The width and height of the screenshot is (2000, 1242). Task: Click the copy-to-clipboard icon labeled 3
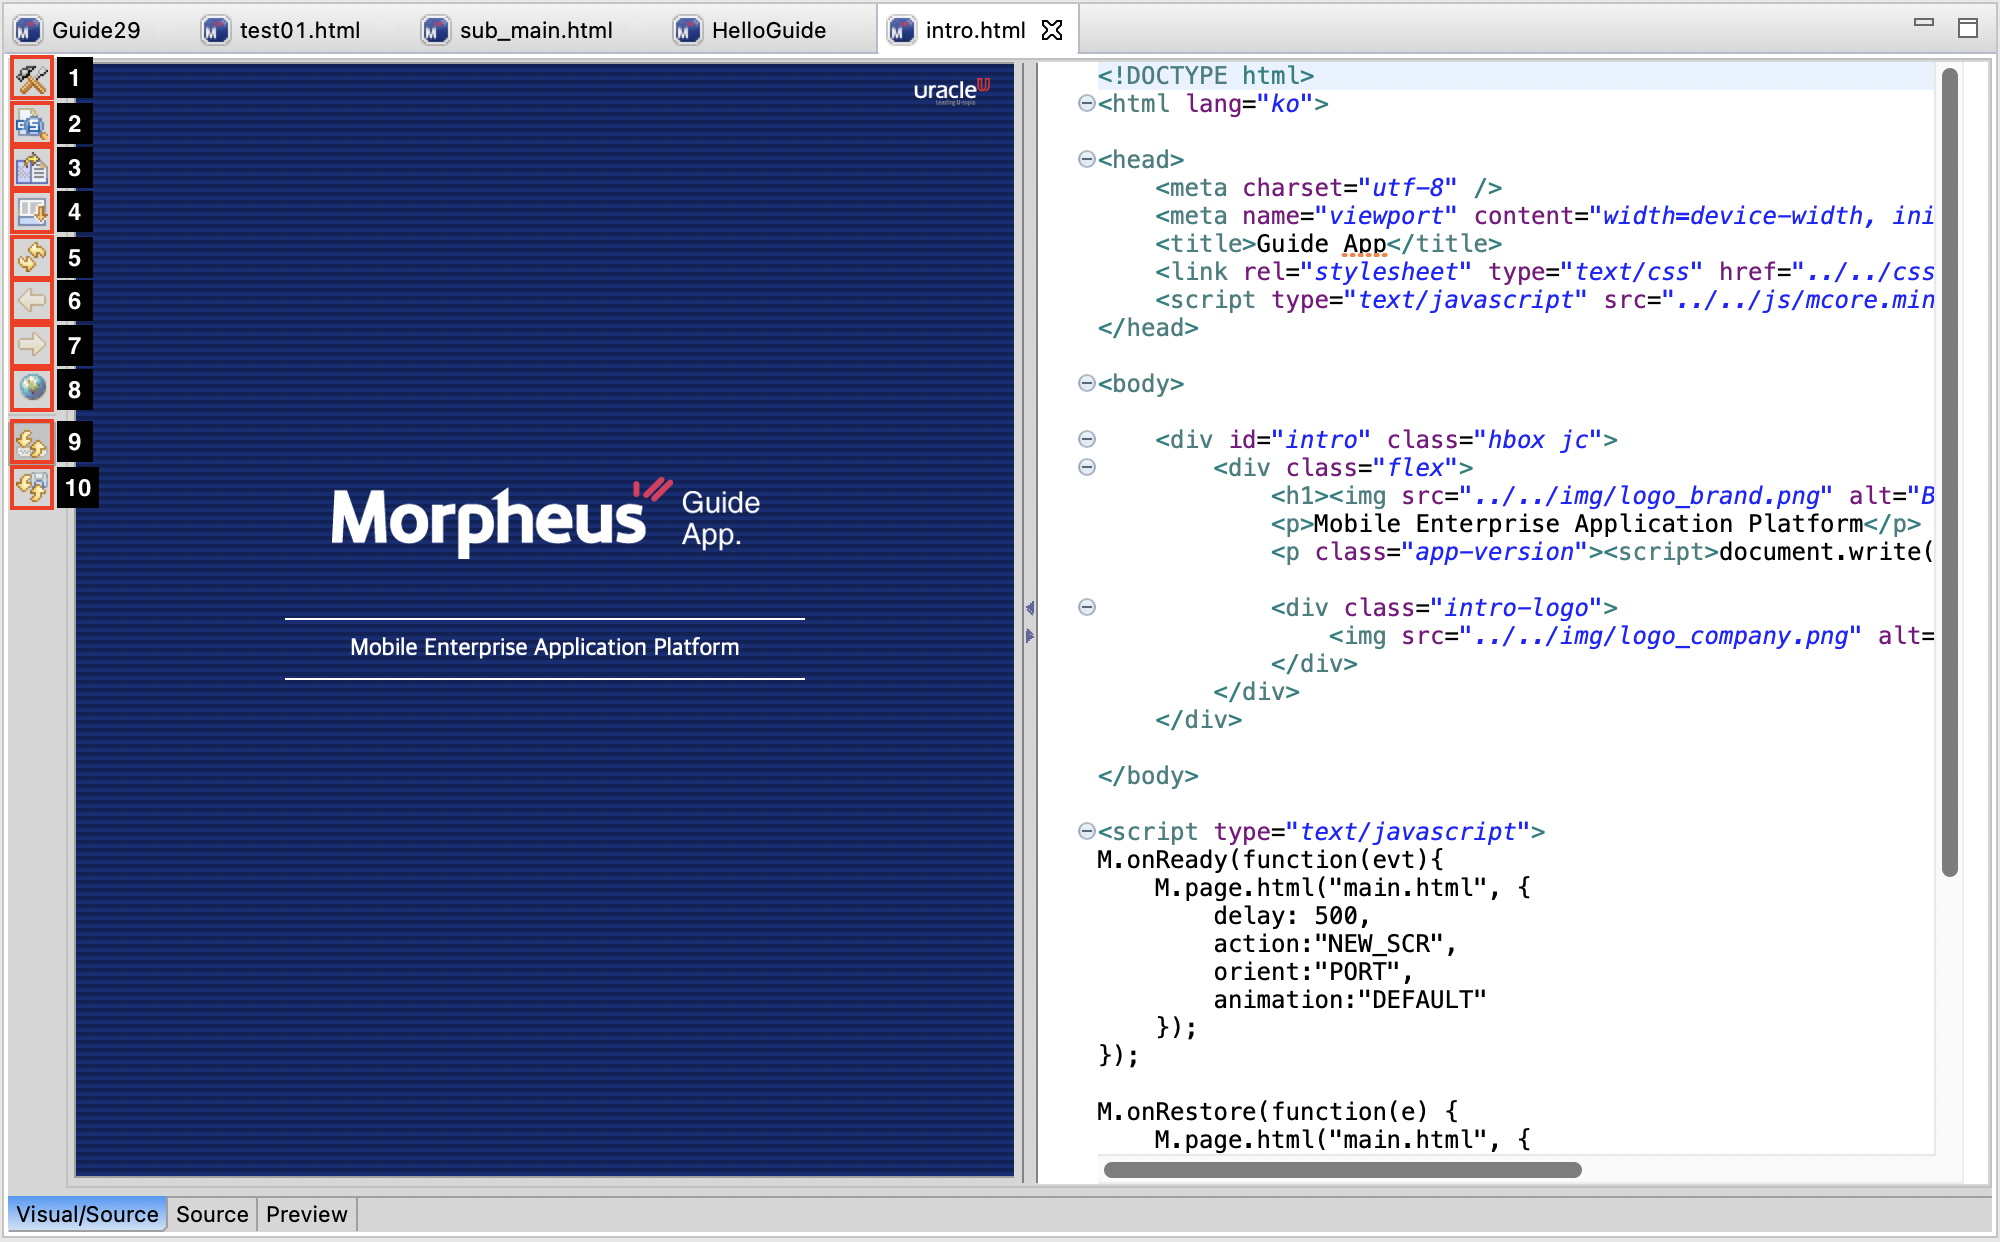pyautogui.click(x=30, y=167)
